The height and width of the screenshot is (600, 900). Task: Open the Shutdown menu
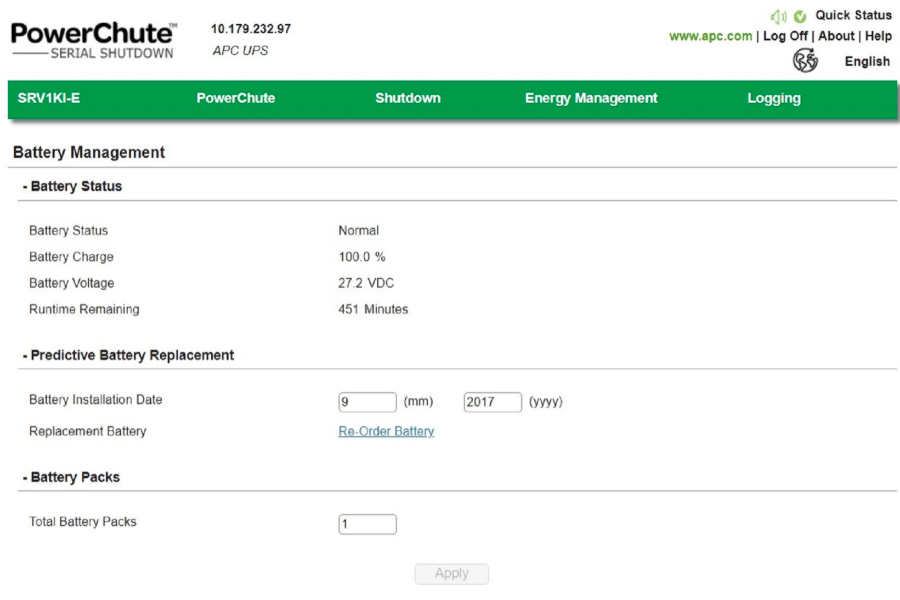(408, 98)
